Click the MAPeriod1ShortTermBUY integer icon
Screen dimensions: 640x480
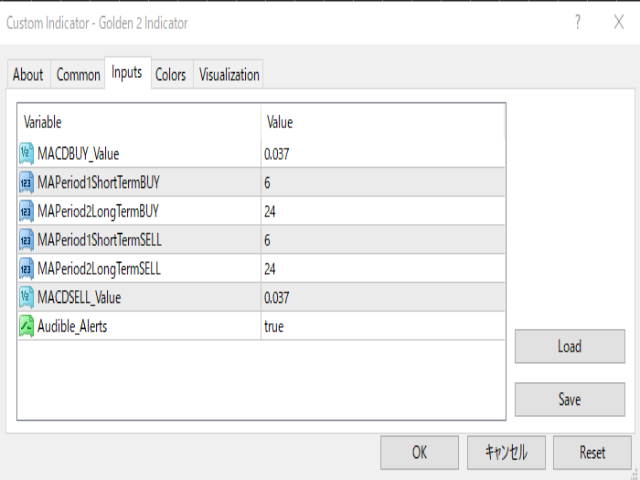26,182
